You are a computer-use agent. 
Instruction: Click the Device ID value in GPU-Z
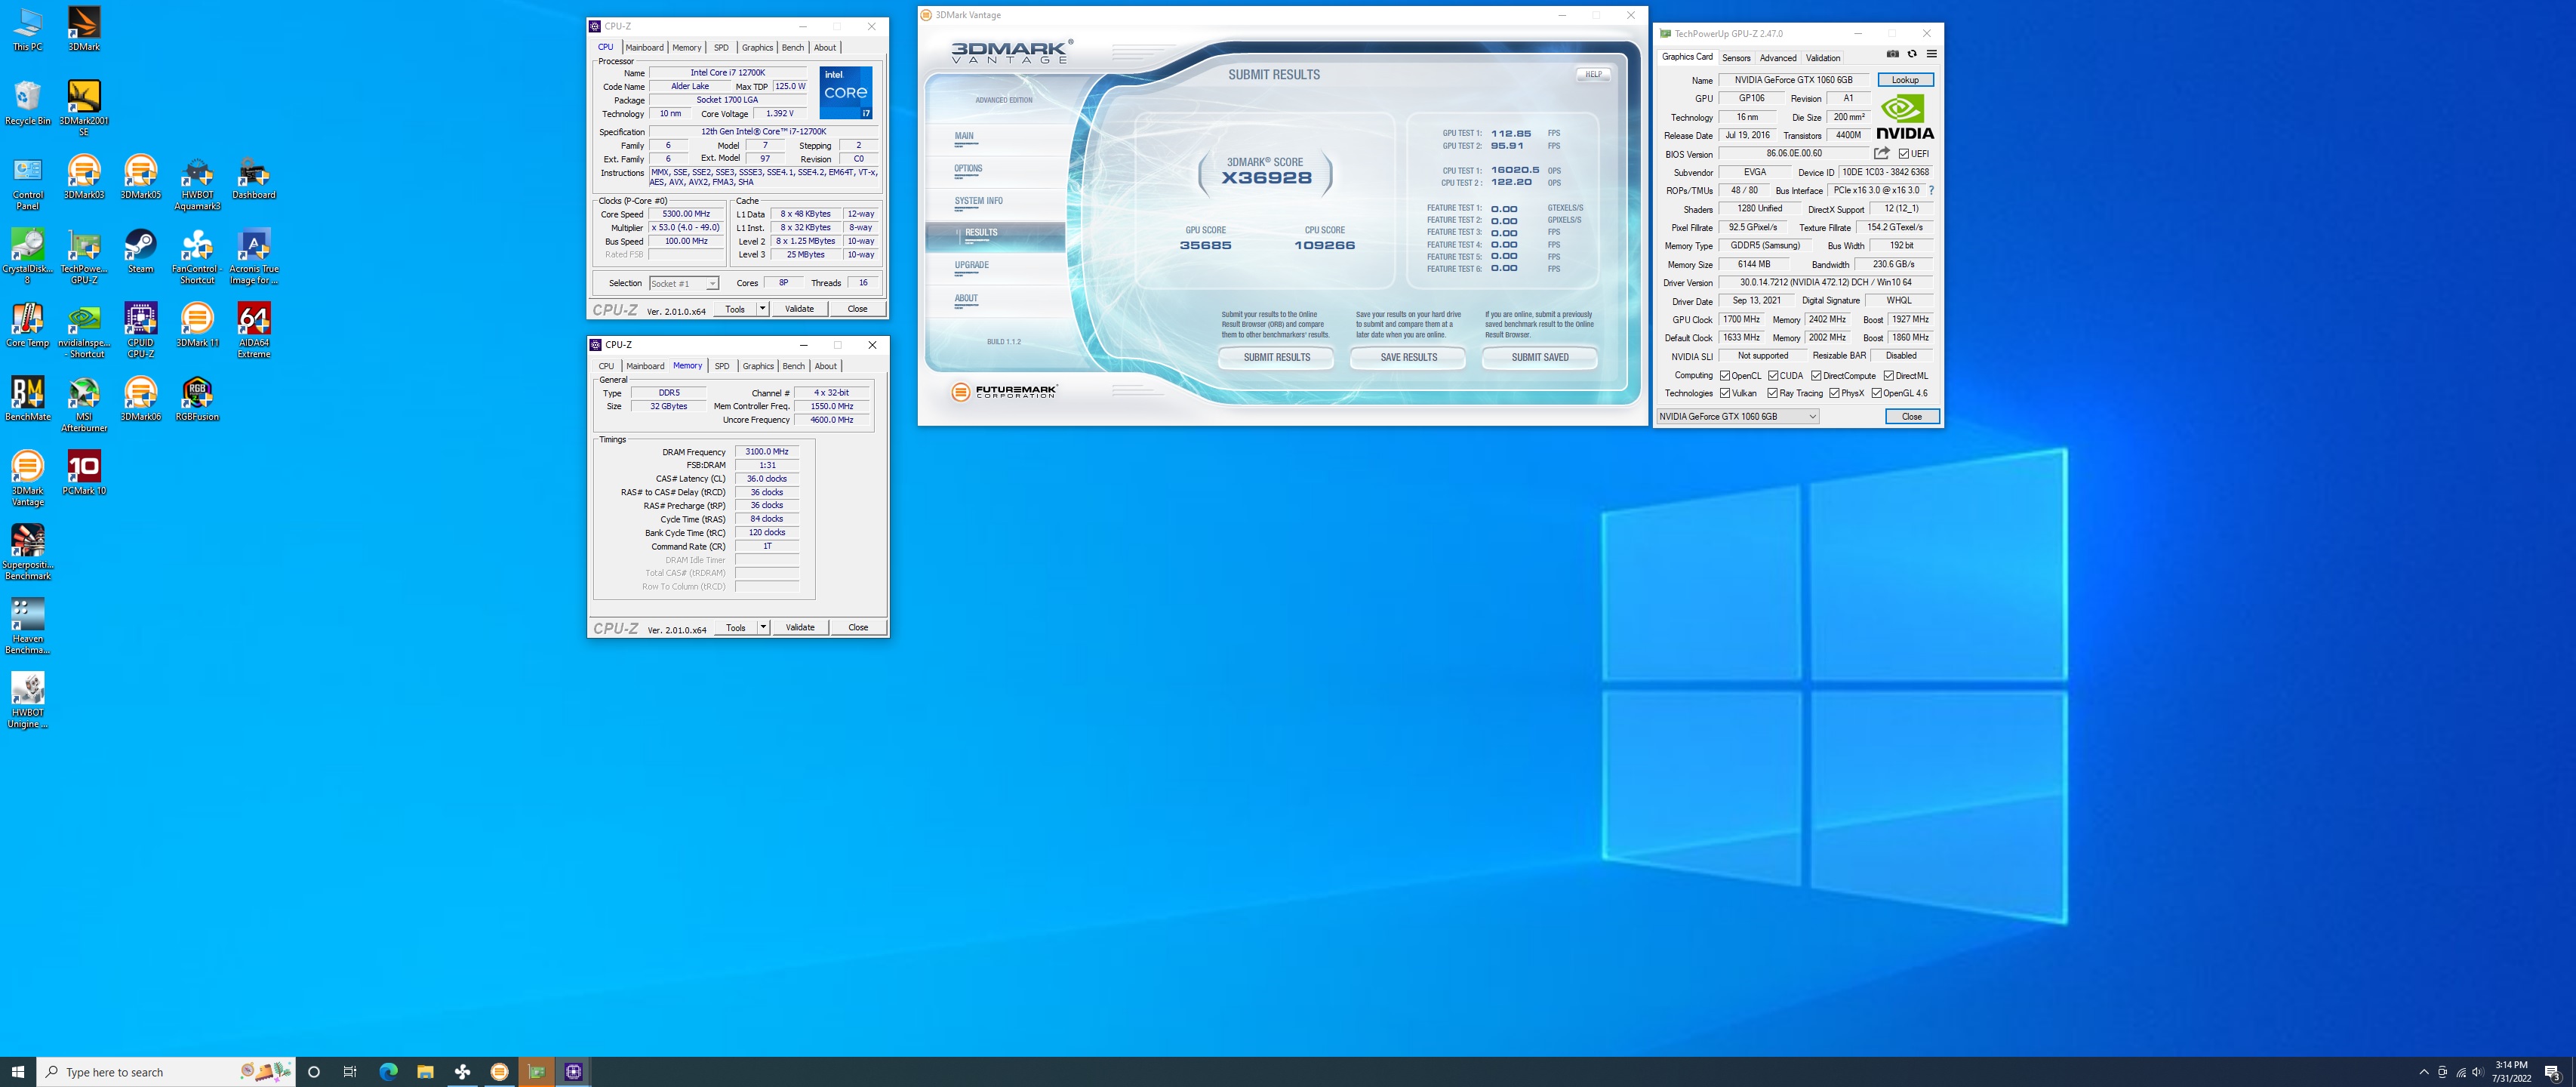(x=1885, y=172)
